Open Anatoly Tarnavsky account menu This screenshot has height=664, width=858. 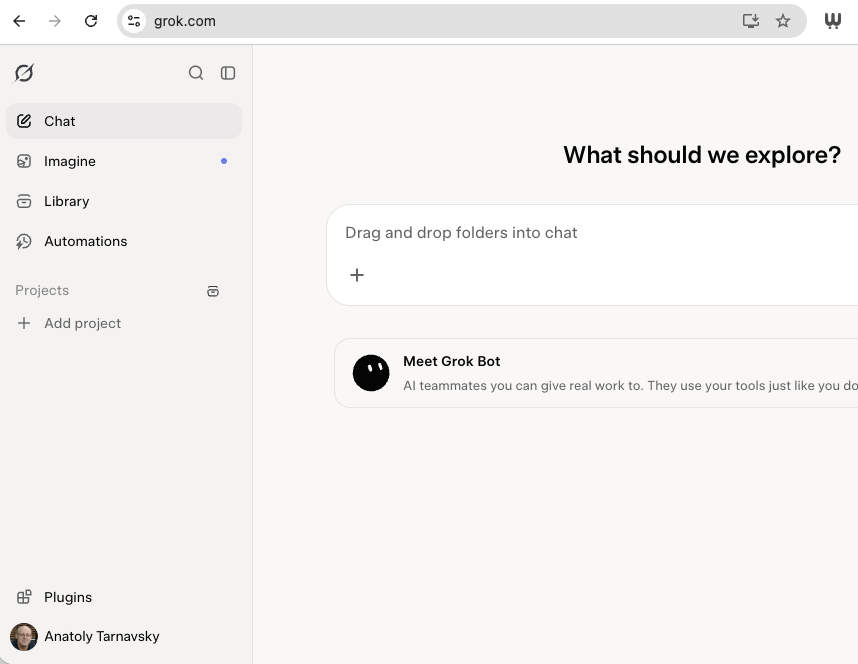coord(124,637)
